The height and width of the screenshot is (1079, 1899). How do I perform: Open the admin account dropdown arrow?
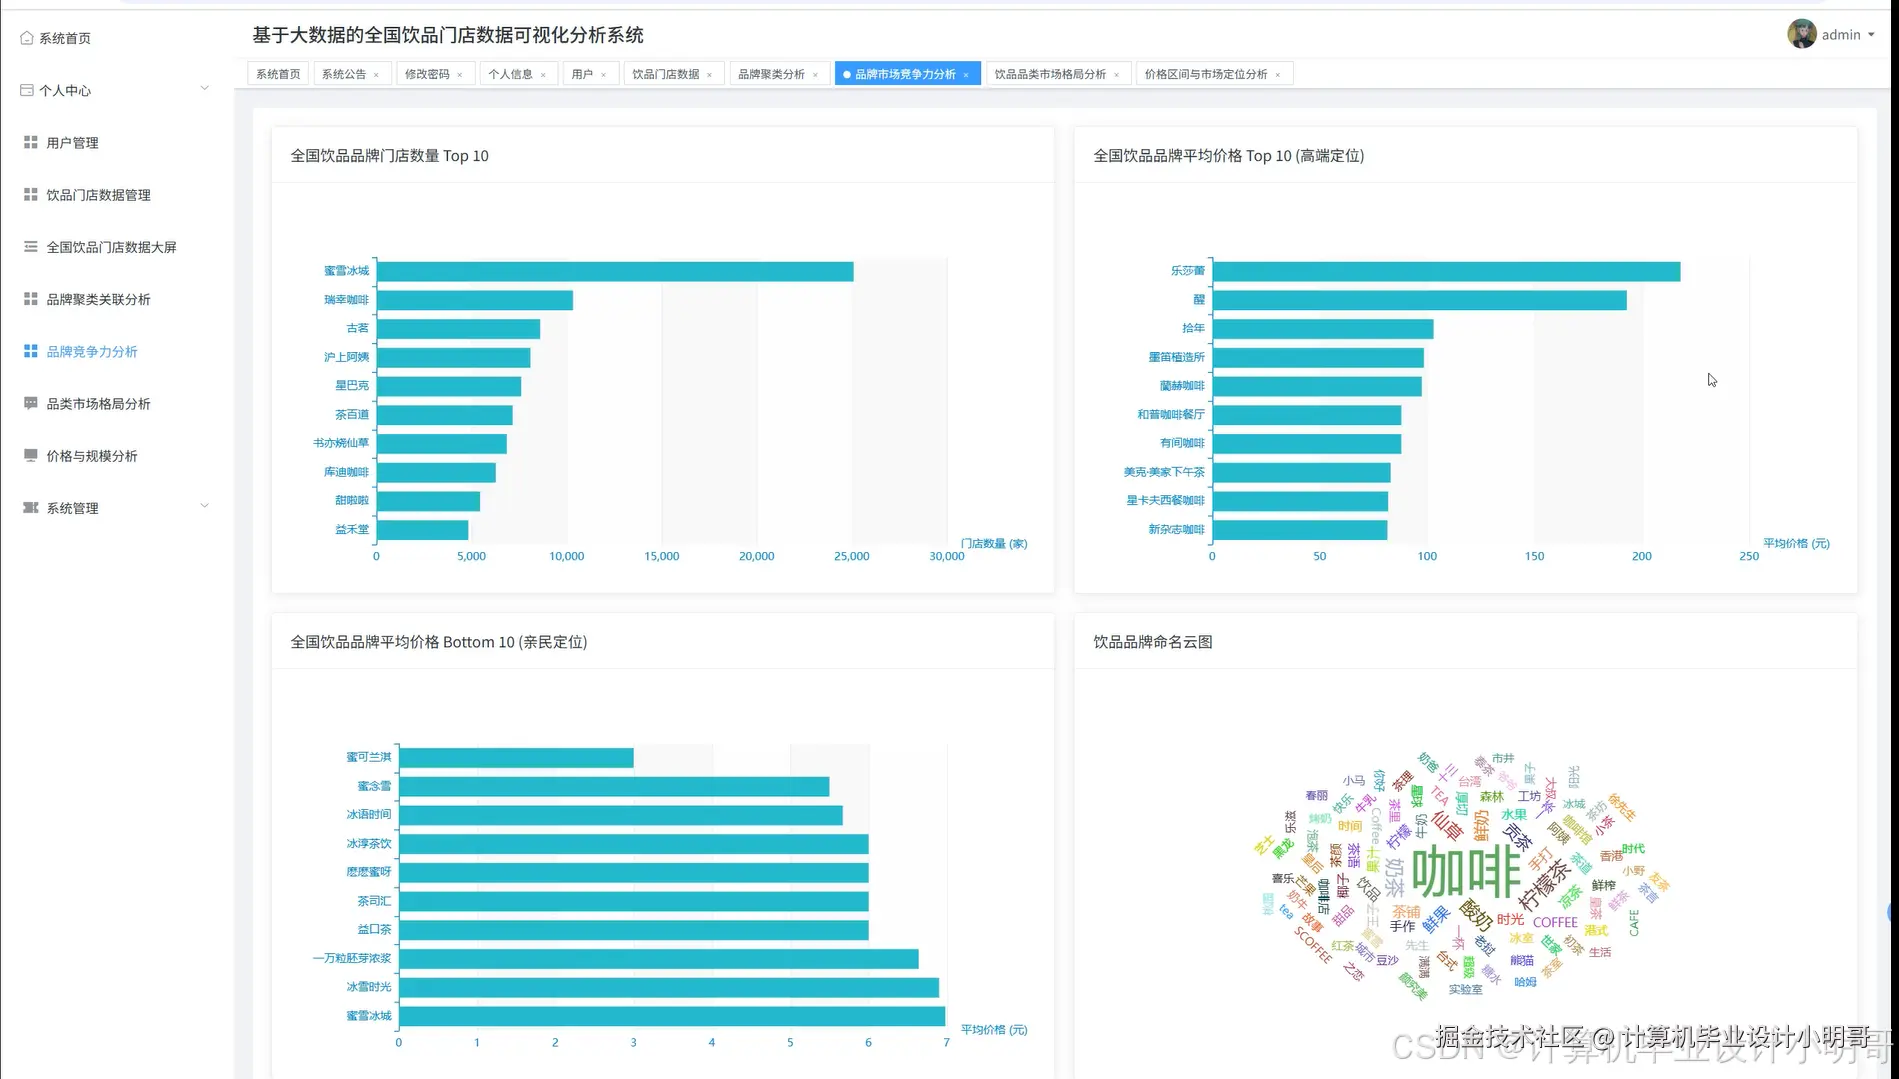point(1871,35)
